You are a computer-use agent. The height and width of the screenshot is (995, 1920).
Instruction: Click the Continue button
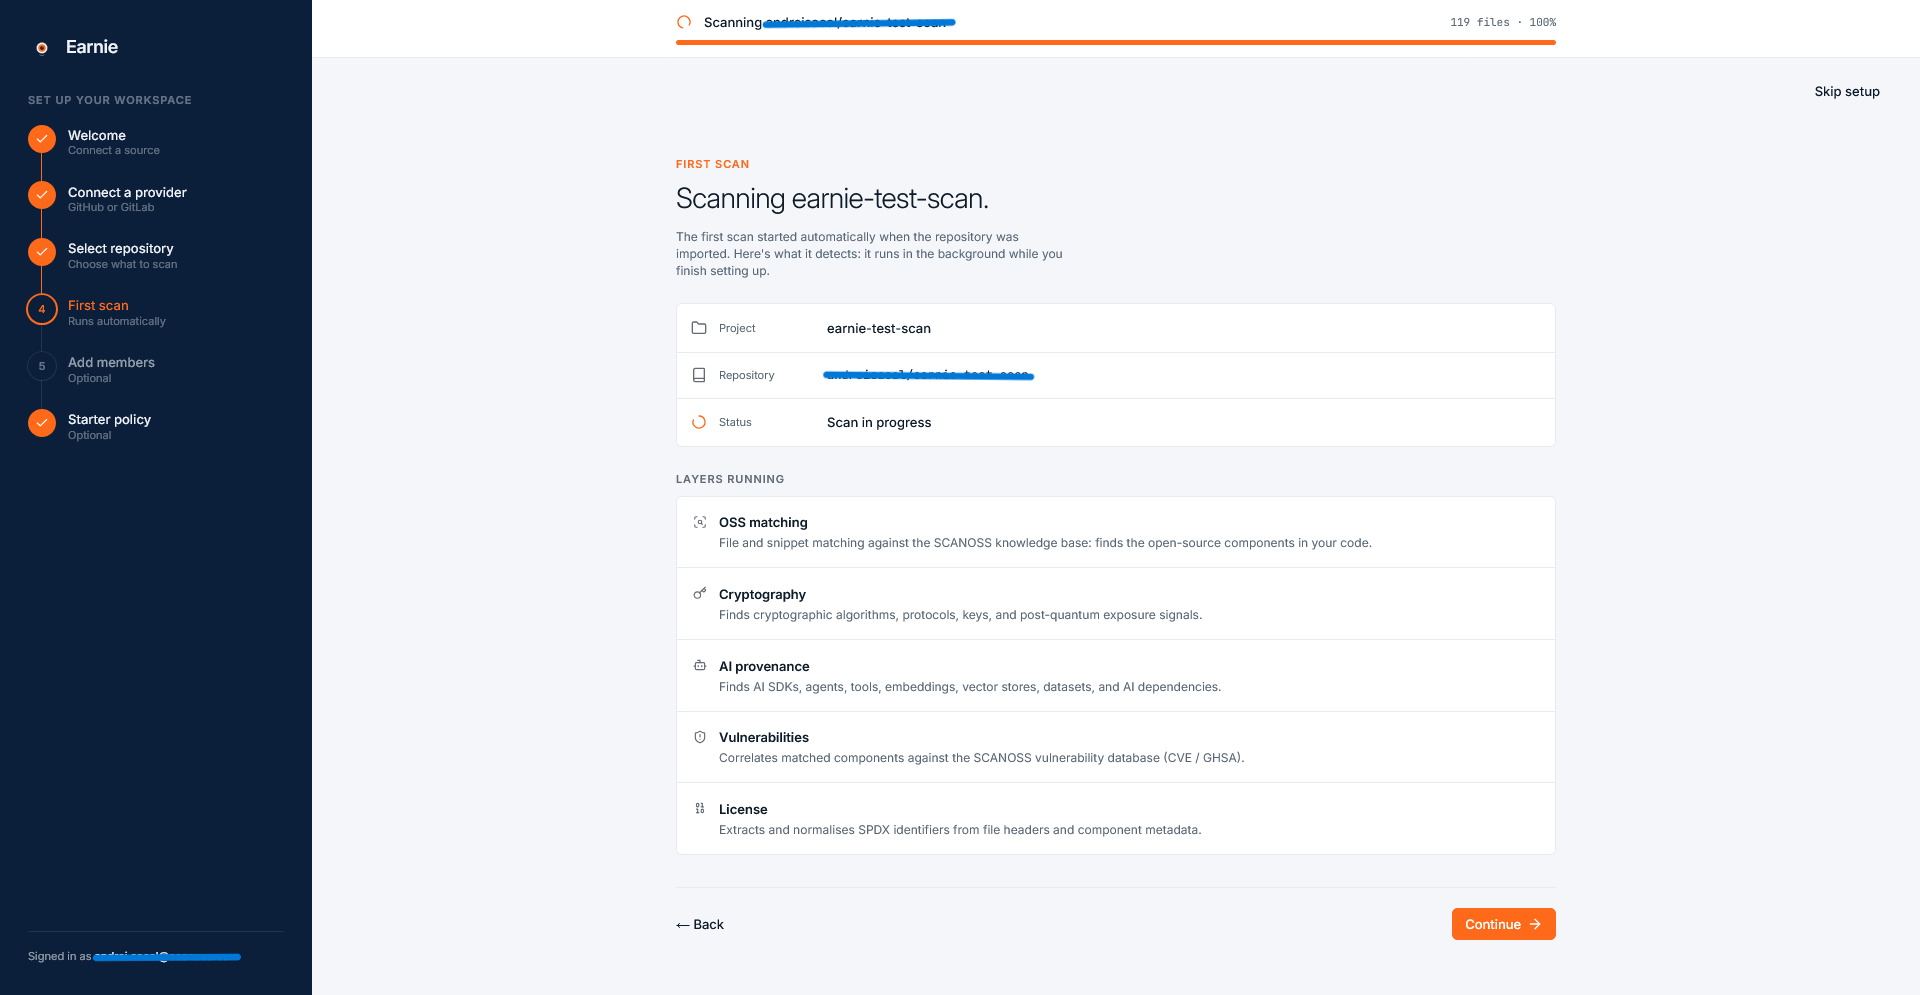[1503, 924]
